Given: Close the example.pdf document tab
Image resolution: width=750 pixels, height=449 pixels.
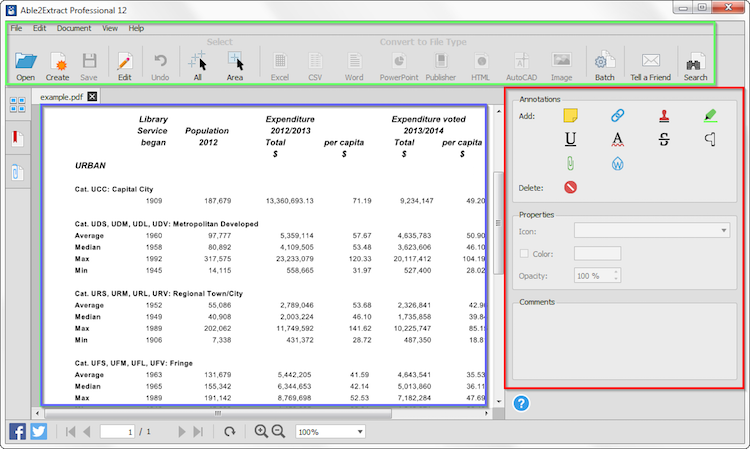Looking at the screenshot, I should click(92, 97).
